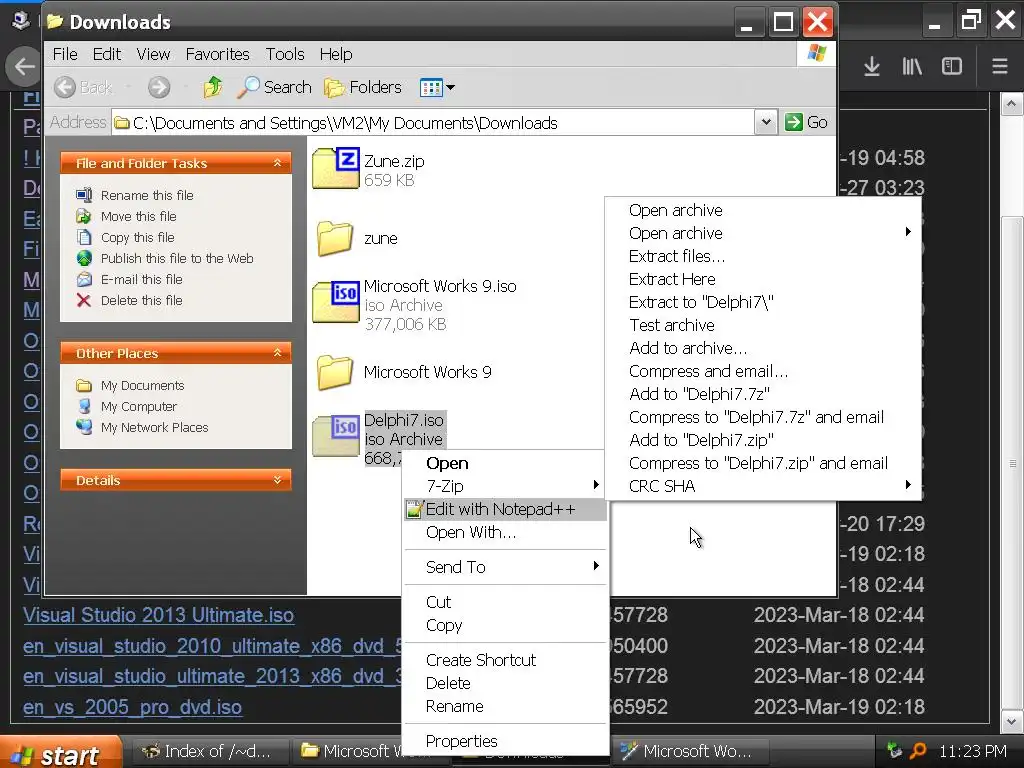Open the Favorites menu
Viewport: 1024px width, 768px height.
217,54
